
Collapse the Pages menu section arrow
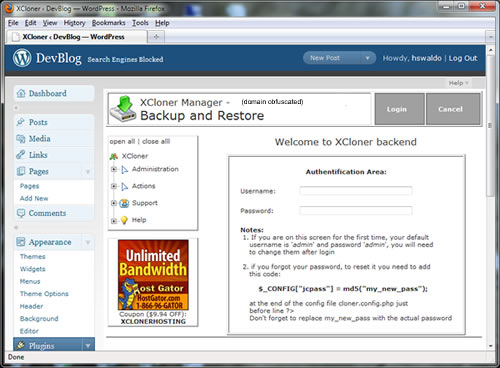click(x=88, y=172)
